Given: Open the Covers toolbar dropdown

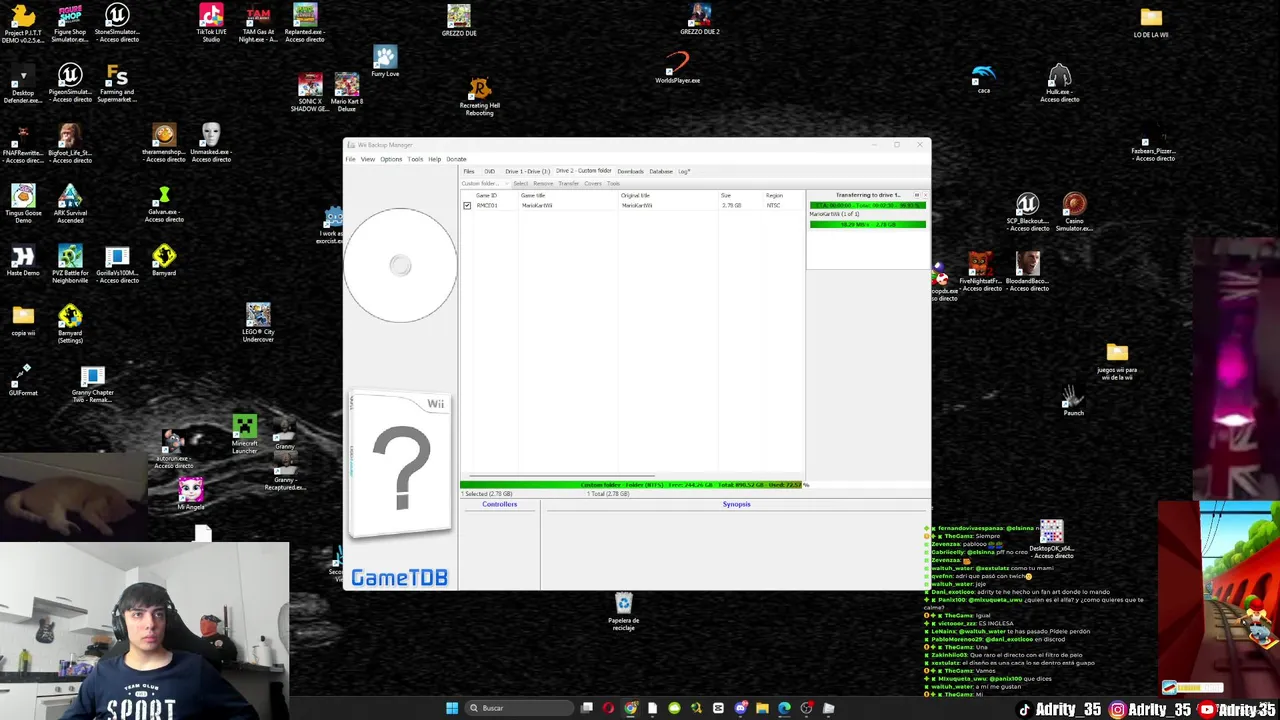Looking at the screenshot, I should tap(593, 183).
